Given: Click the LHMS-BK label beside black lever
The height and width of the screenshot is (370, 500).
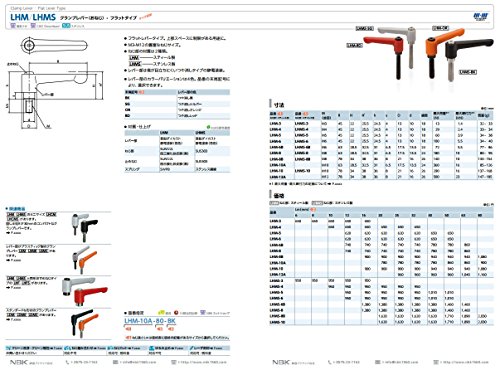Looking at the screenshot, I should [x=468, y=72].
